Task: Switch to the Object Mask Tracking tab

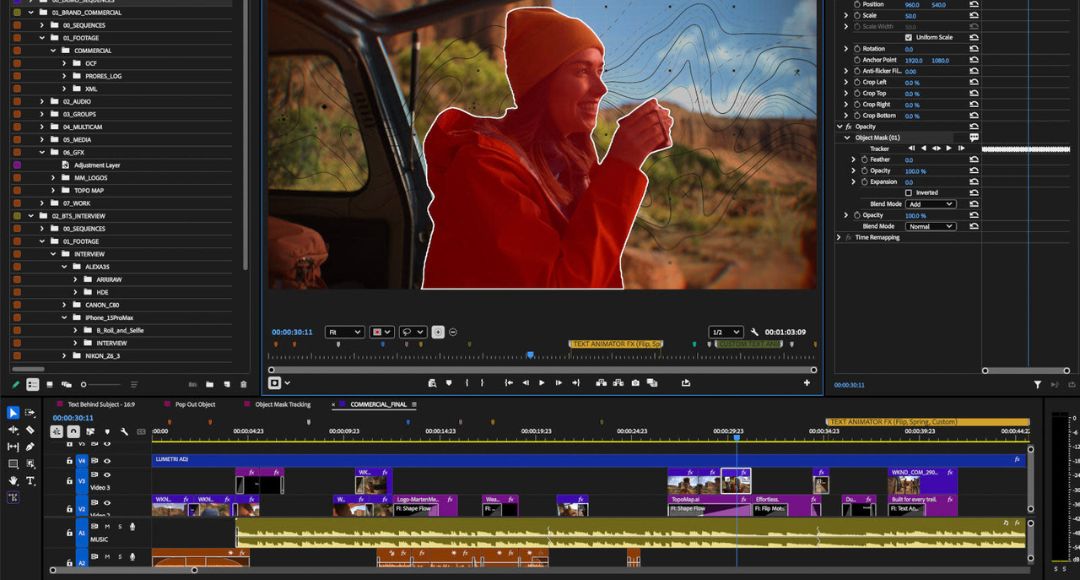Action: tap(283, 405)
